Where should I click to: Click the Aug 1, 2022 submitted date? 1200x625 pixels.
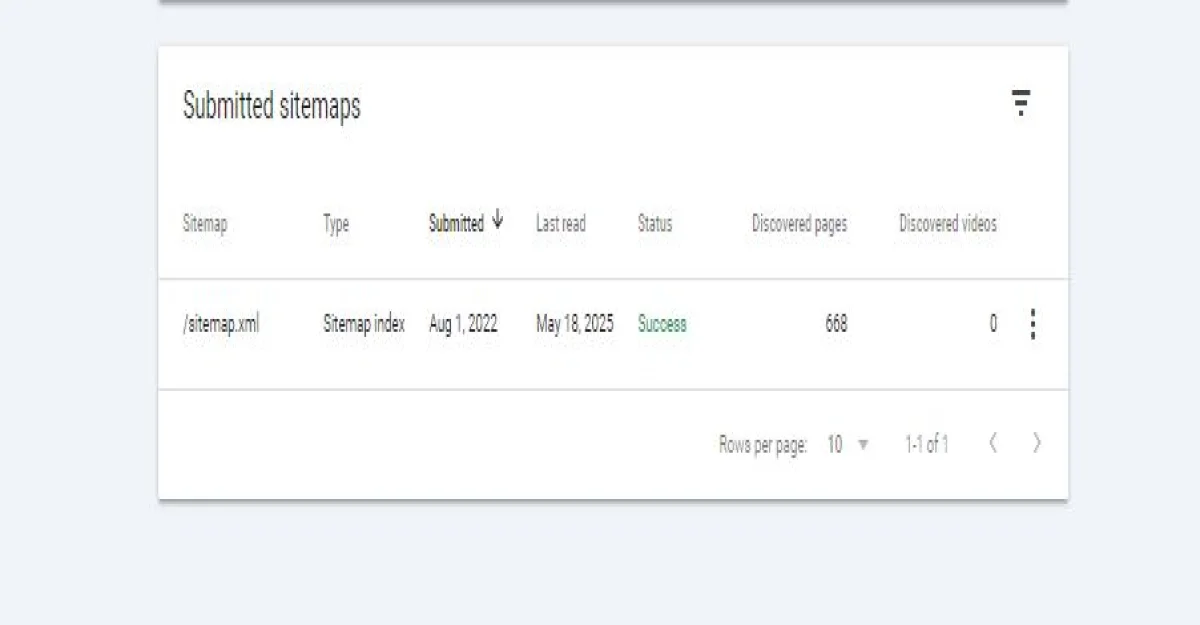(x=463, y=324)
